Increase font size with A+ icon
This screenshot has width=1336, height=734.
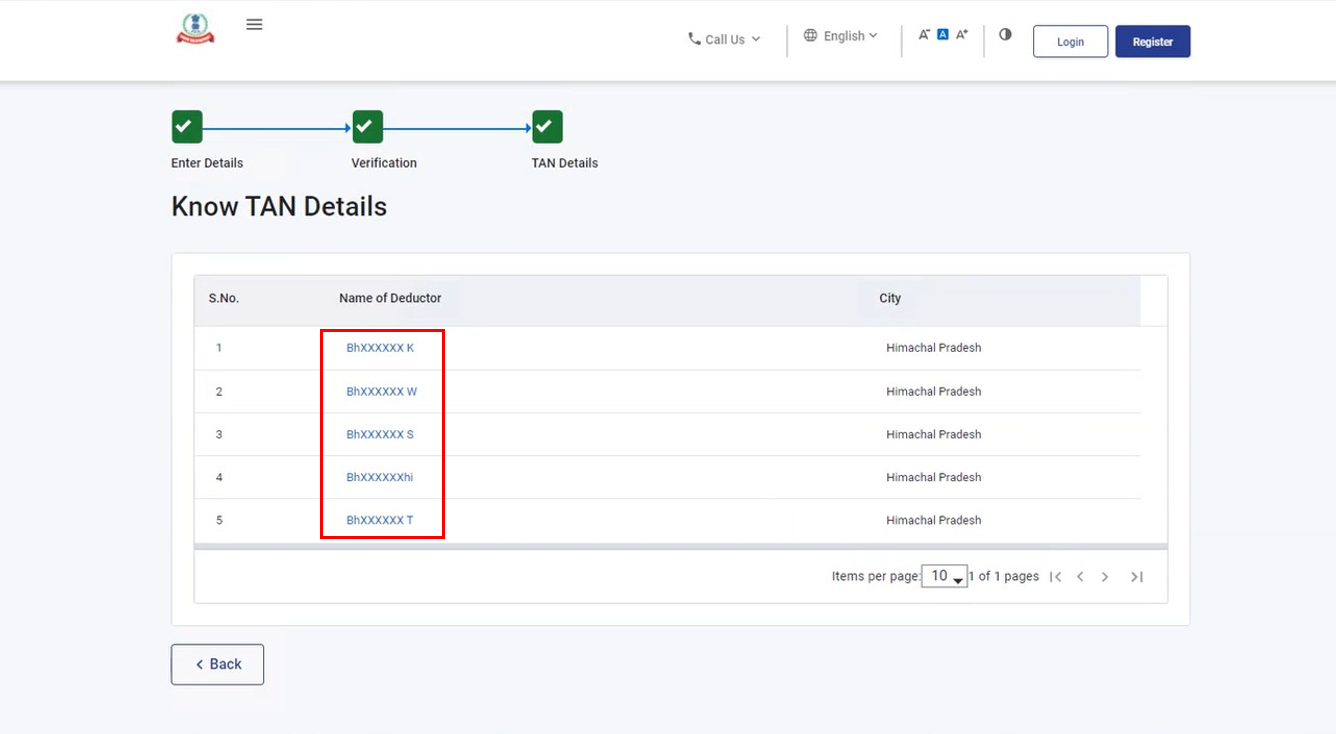(x=962, y=35)
